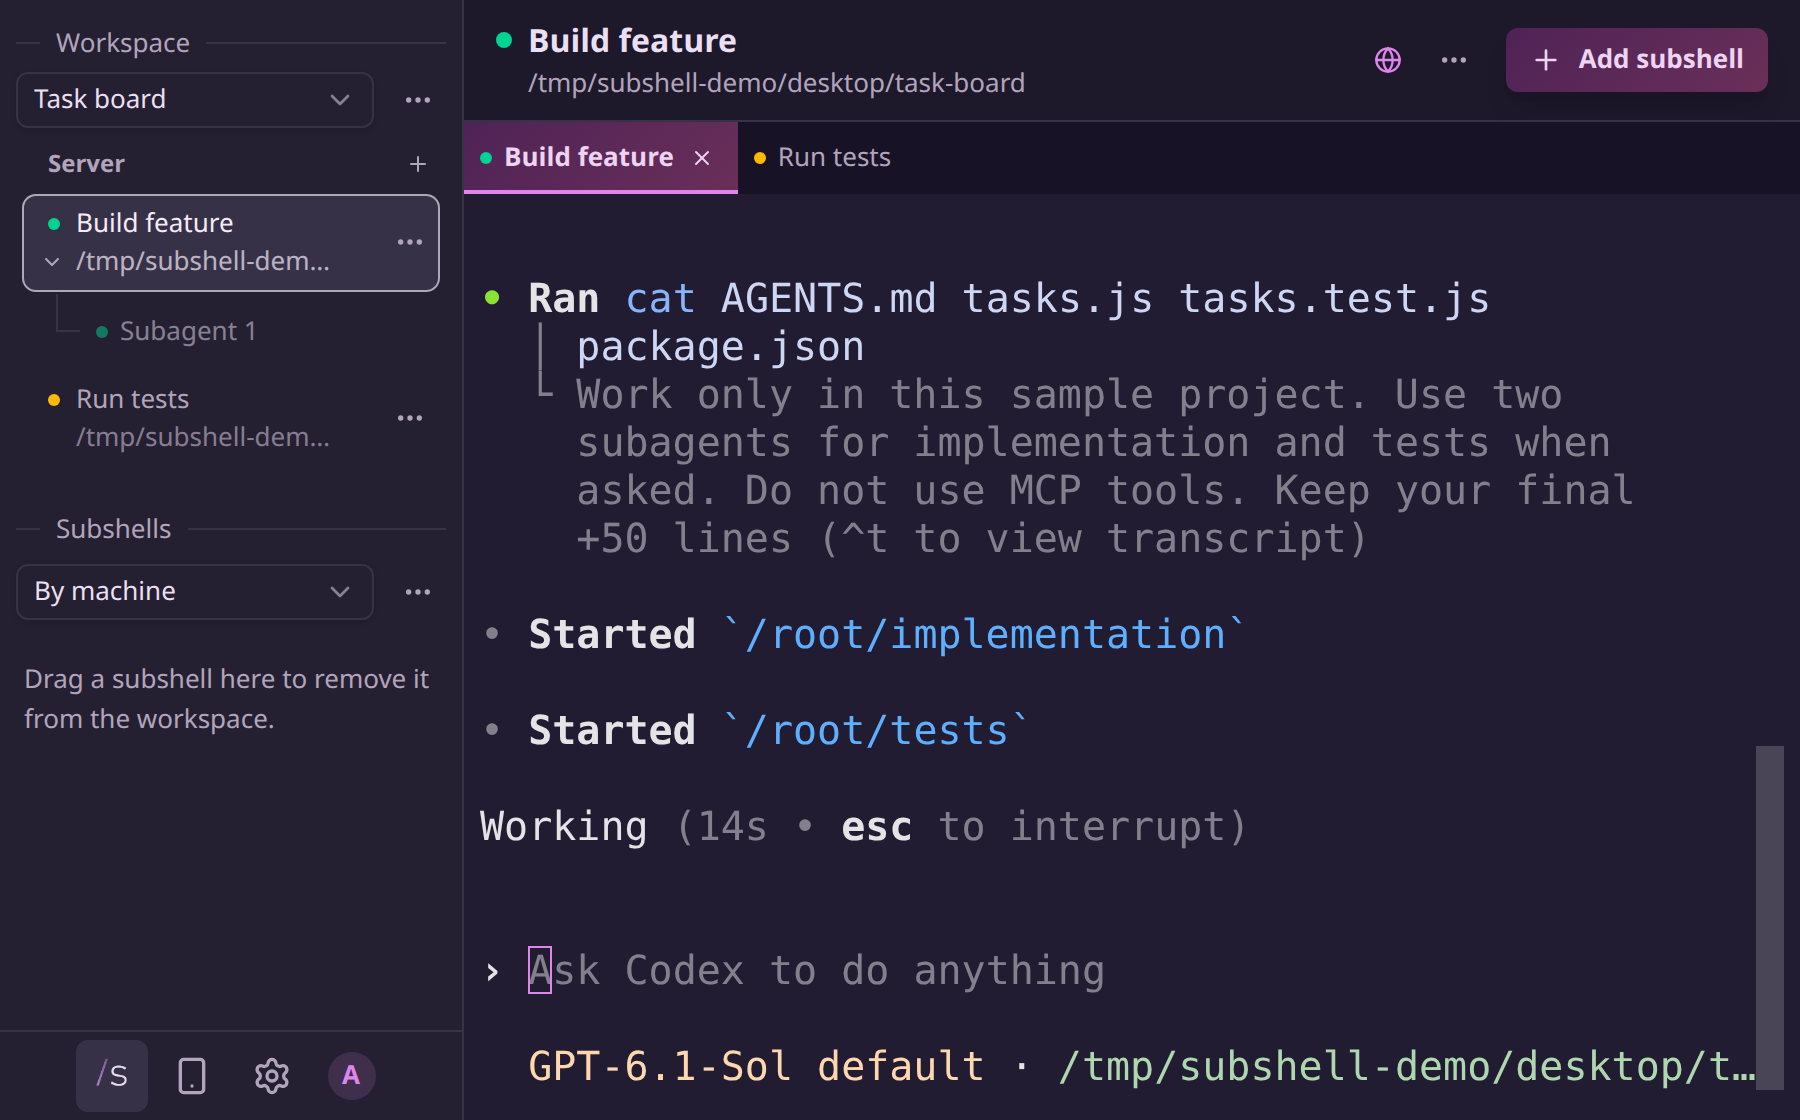1800x1120 pixels.
Task: Open the By machine dropdown
Action: point(195,591)
